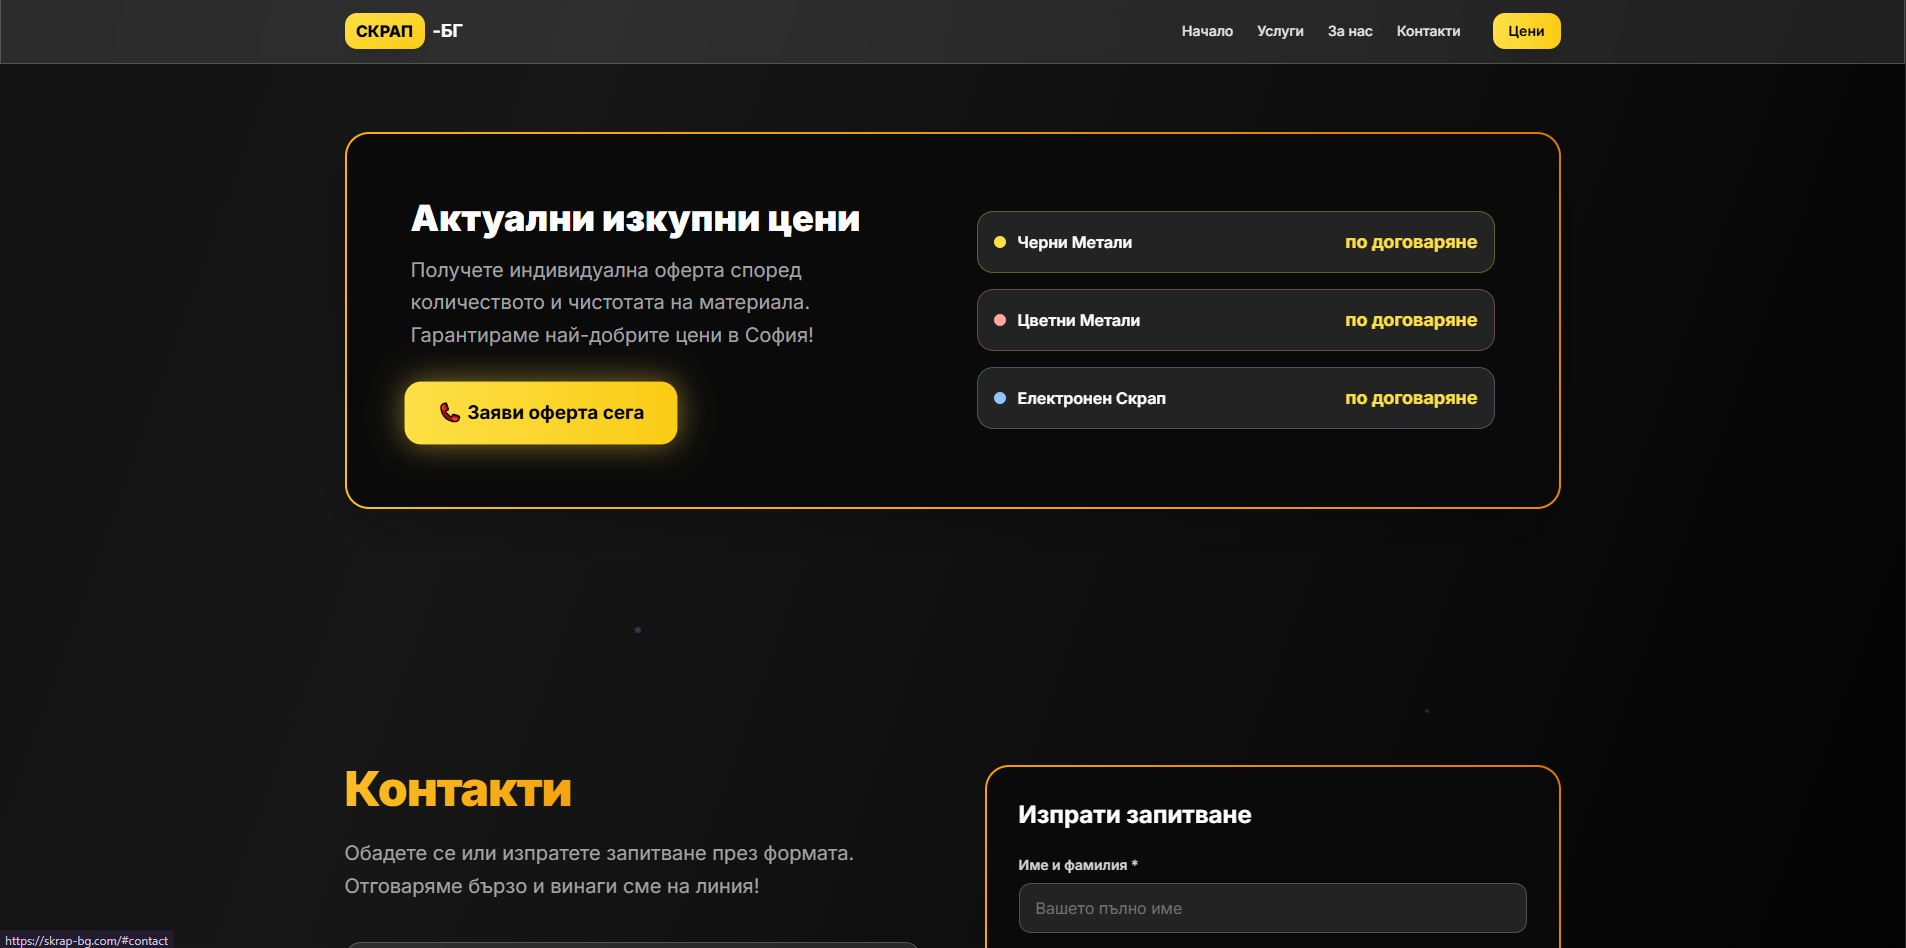Click the Електронен Скрап по договаряне price
This screenshot has height=948, width=1906.
click(x=1410, y=398)
